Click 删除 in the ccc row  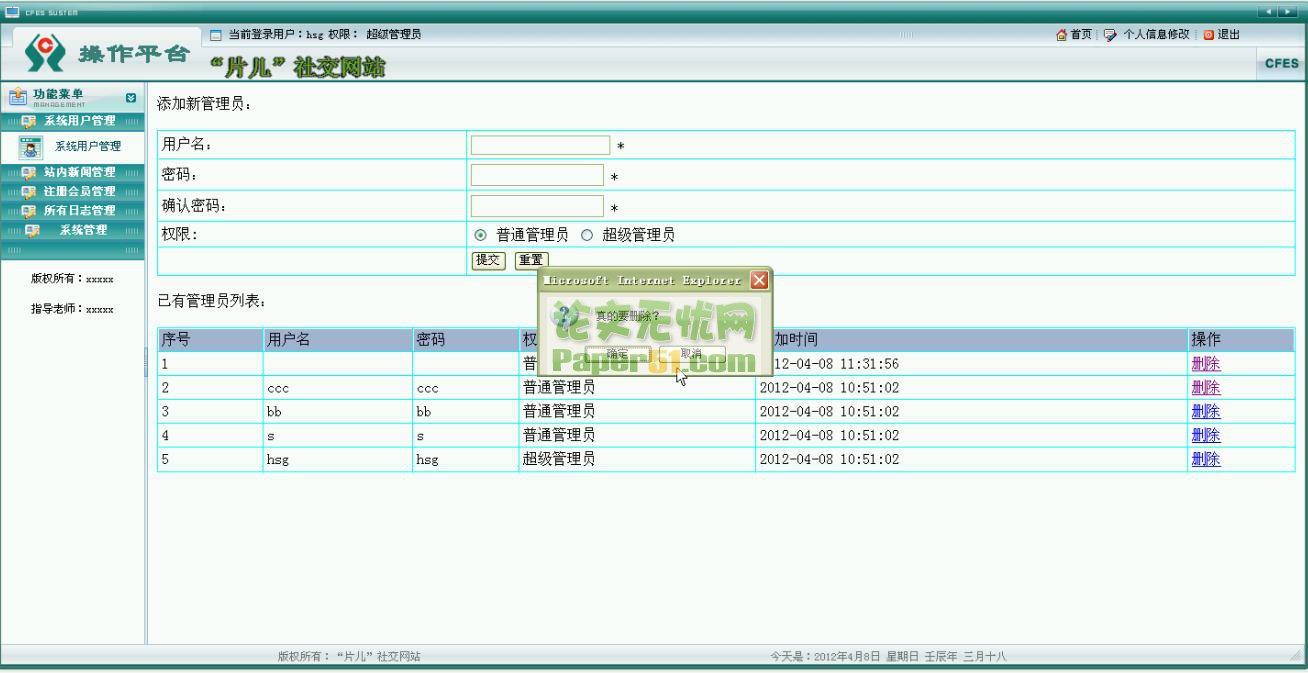pyautogui.click(x=1206, y=388)
